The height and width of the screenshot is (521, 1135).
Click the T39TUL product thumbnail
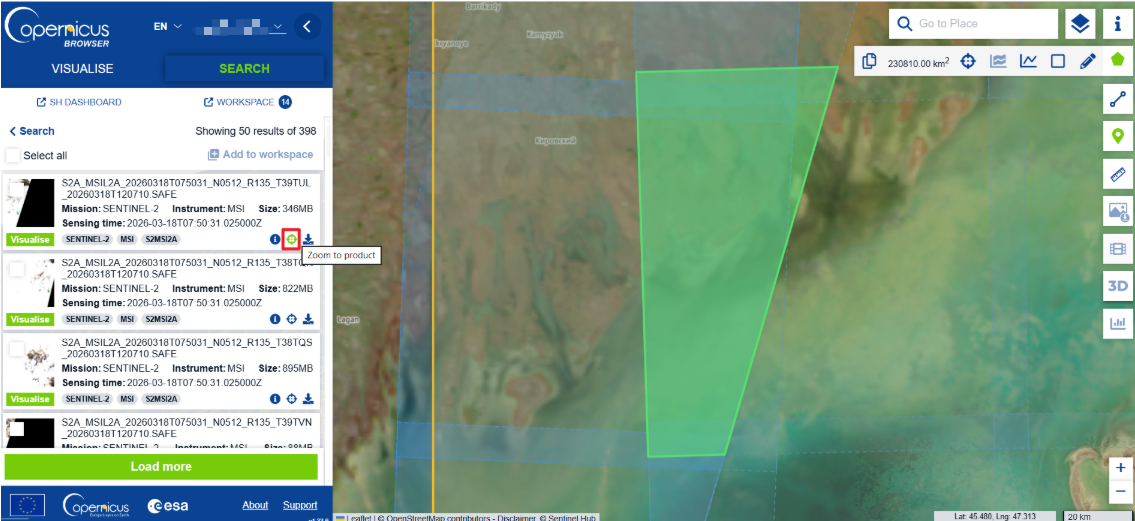click(30, 203)
